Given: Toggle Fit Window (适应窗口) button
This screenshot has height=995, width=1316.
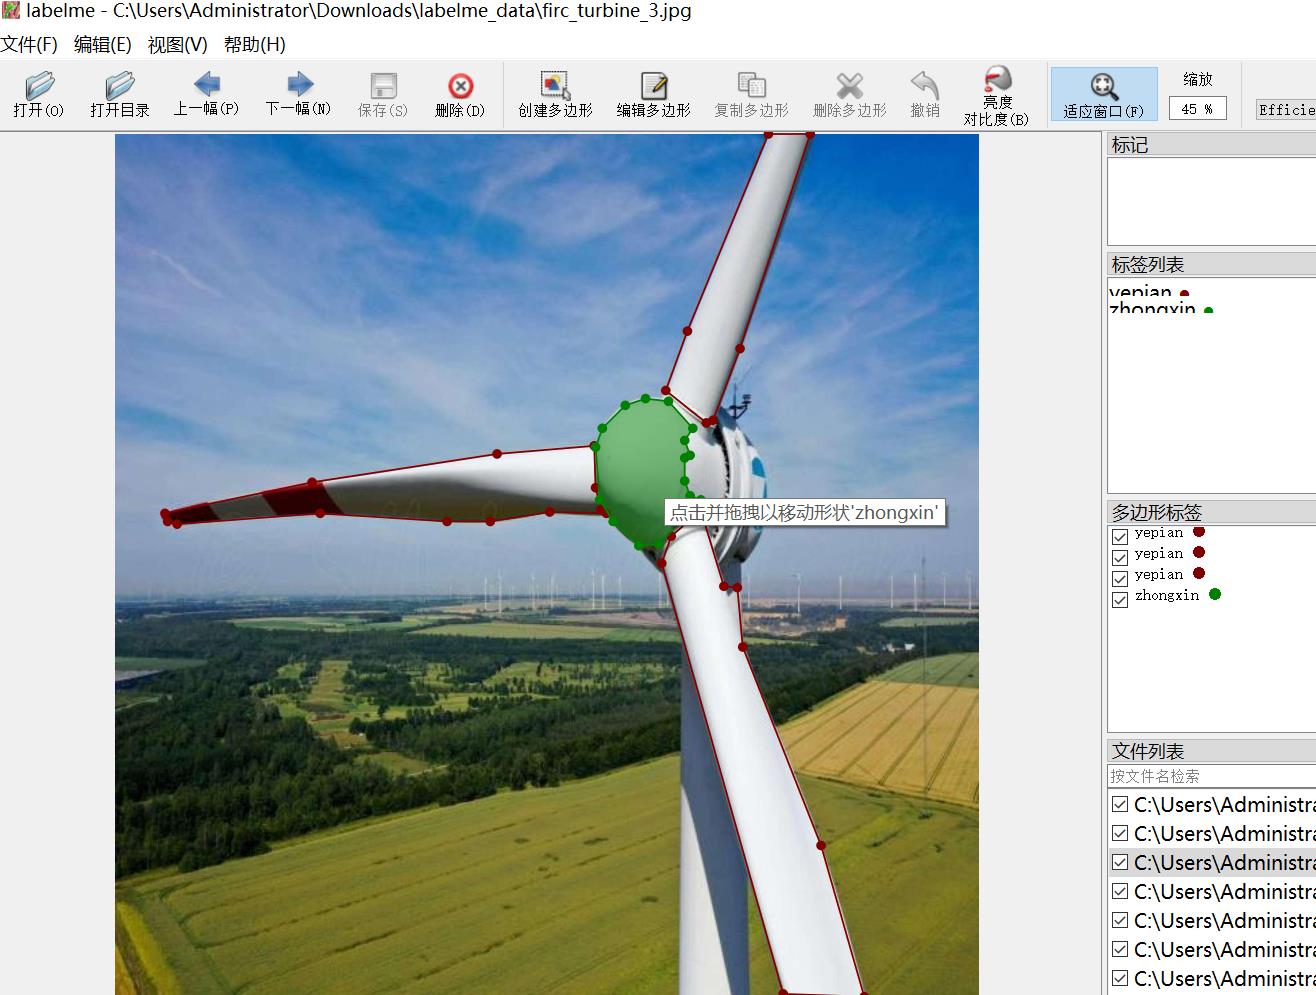Looking at the screenshot, I should coord(1103,94).
